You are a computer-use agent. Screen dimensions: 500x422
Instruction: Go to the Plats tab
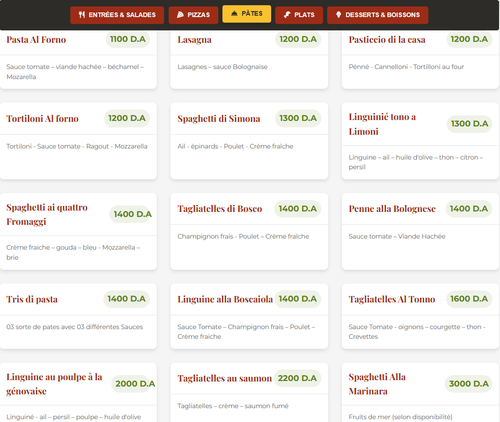[299, 15]
